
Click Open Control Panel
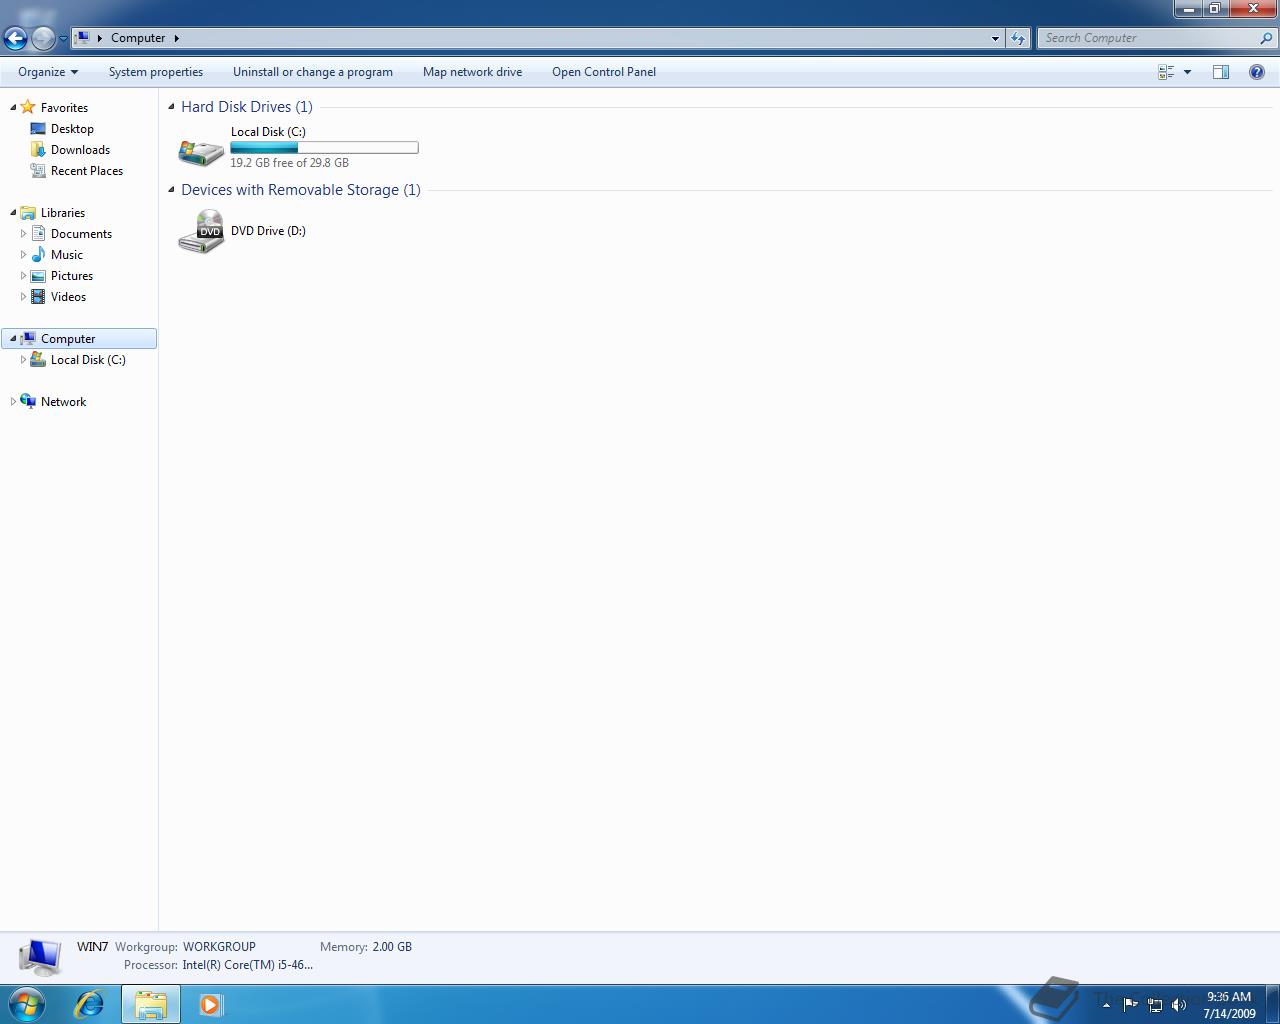[x=604, y=72]
